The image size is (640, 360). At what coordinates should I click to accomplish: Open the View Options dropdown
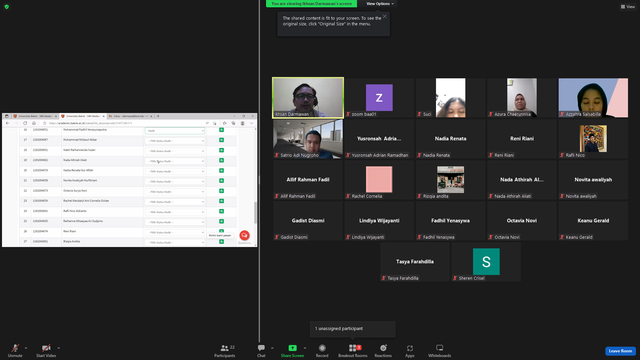coord(380,4)
